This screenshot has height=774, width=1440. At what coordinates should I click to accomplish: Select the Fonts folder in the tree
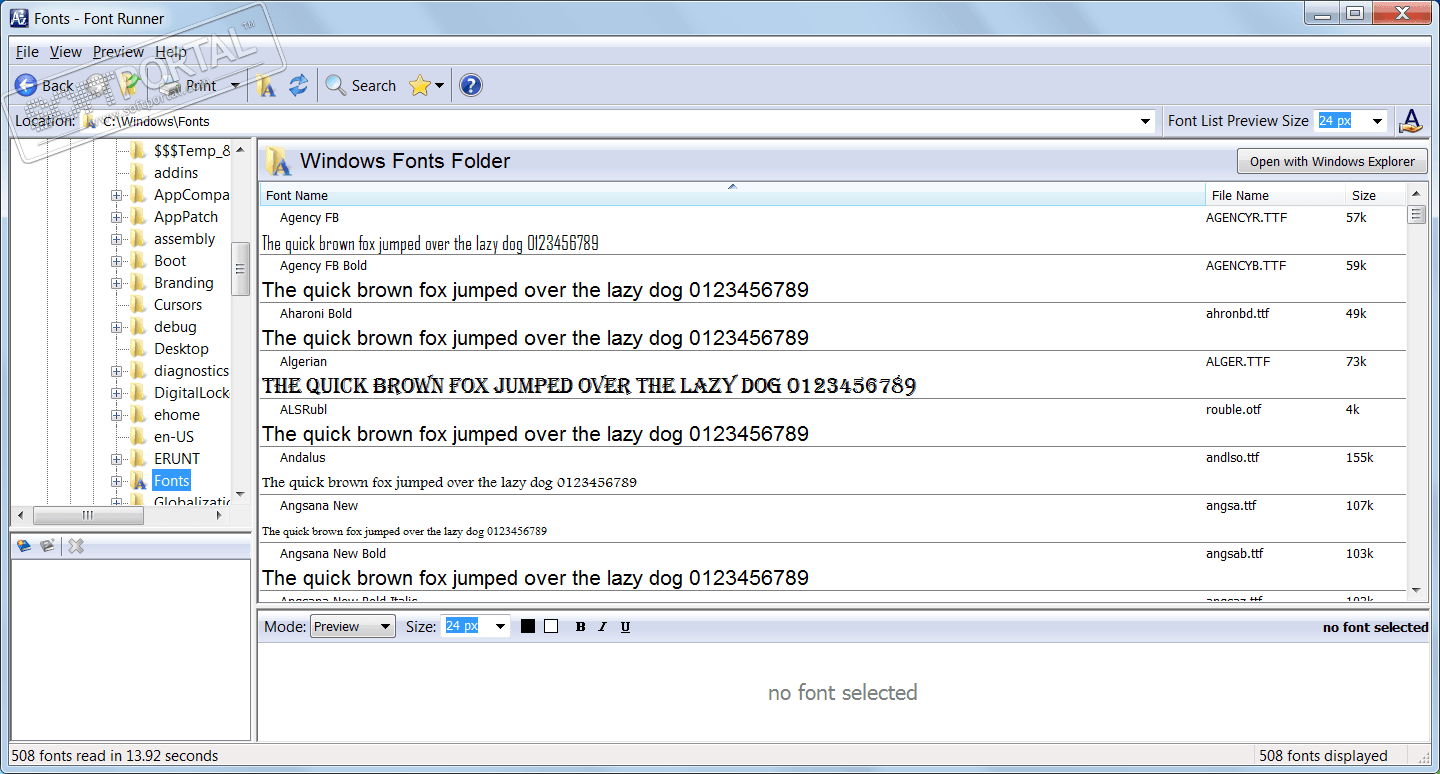click(172, 481)
